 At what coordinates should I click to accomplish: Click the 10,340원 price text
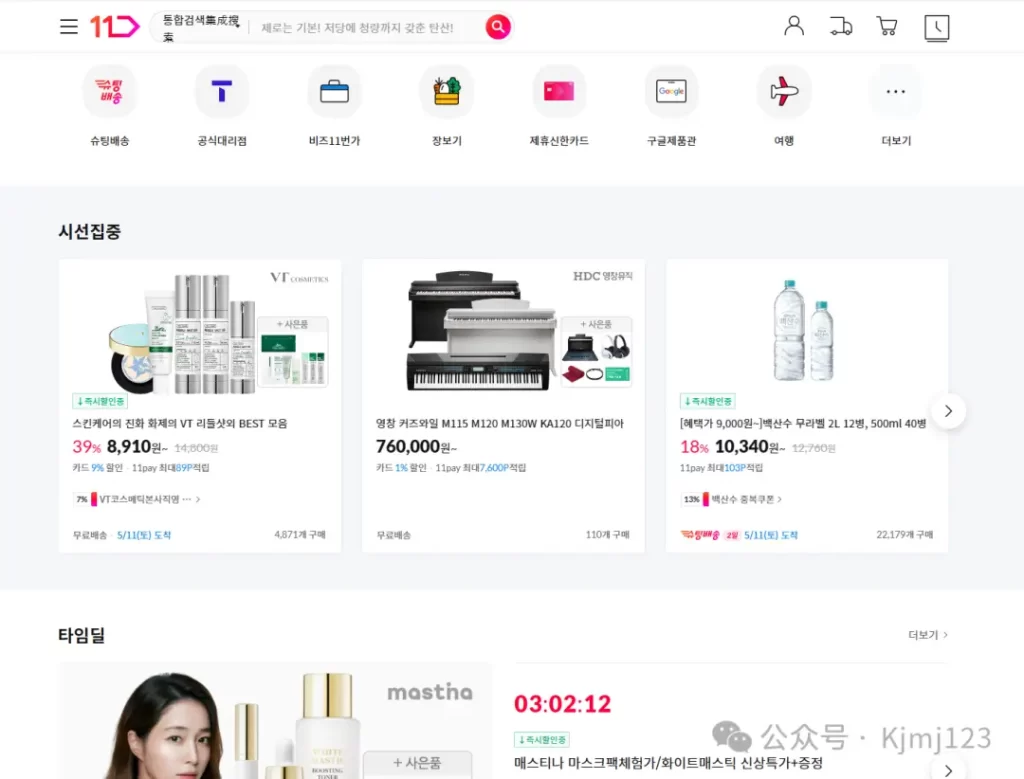coord(750,447)
